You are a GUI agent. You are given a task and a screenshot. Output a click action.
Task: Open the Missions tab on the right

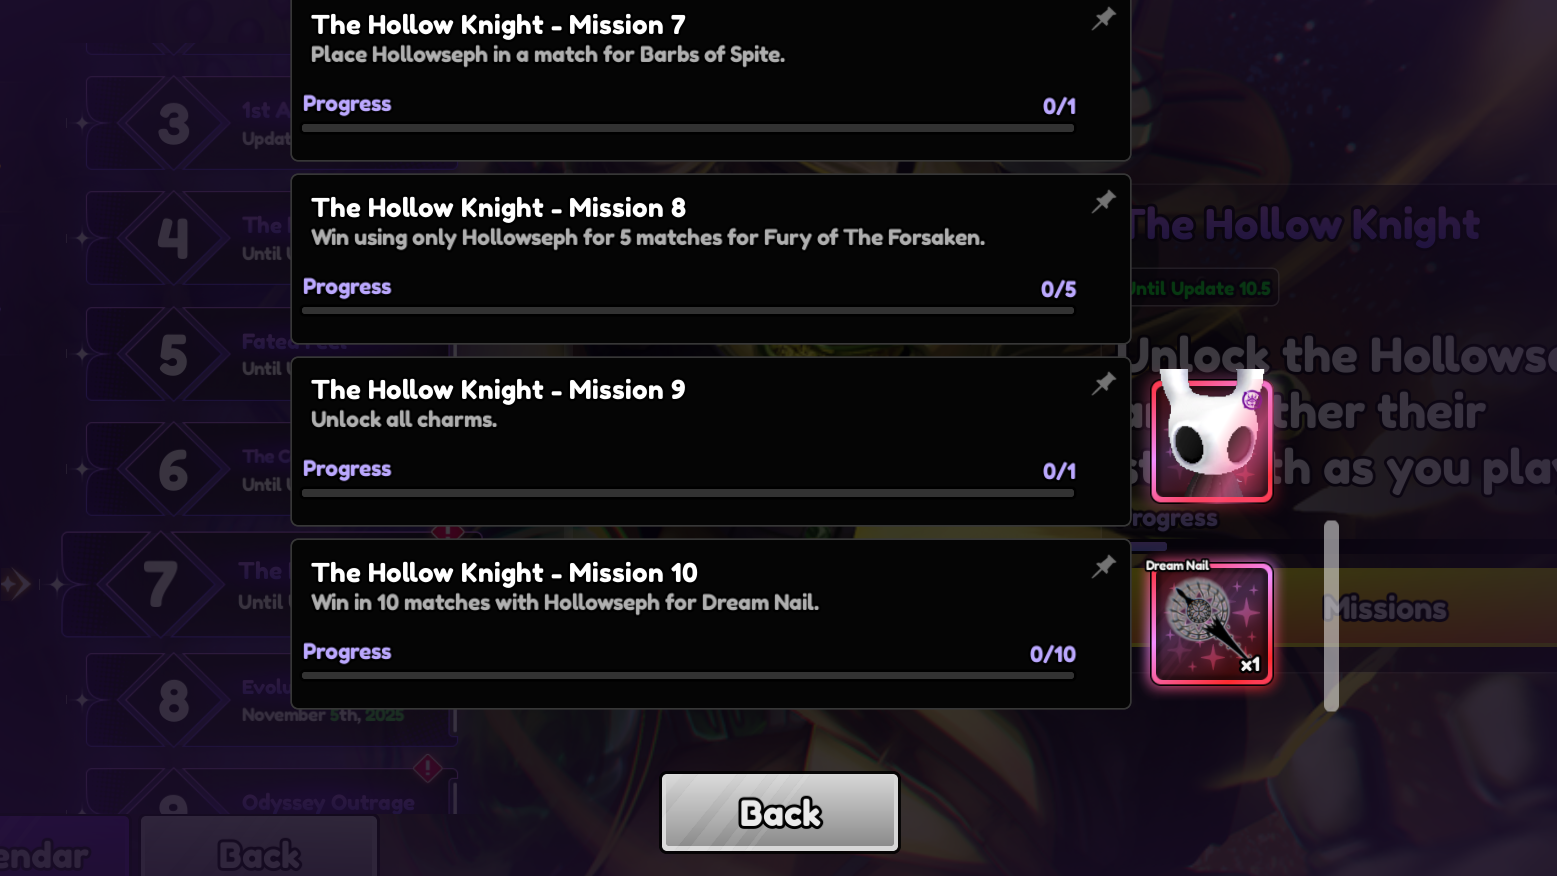1385,607
